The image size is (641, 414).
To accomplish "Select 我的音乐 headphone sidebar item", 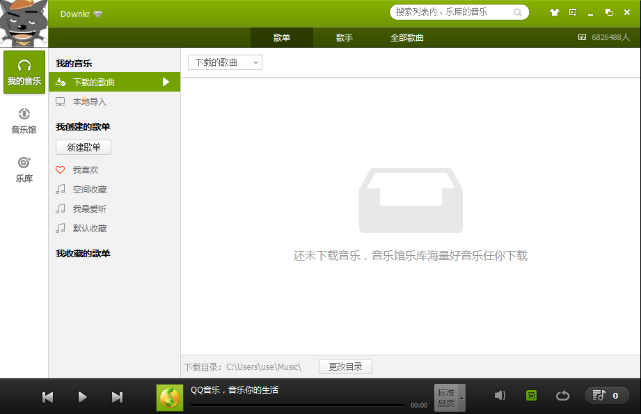I will coord(24,72).
